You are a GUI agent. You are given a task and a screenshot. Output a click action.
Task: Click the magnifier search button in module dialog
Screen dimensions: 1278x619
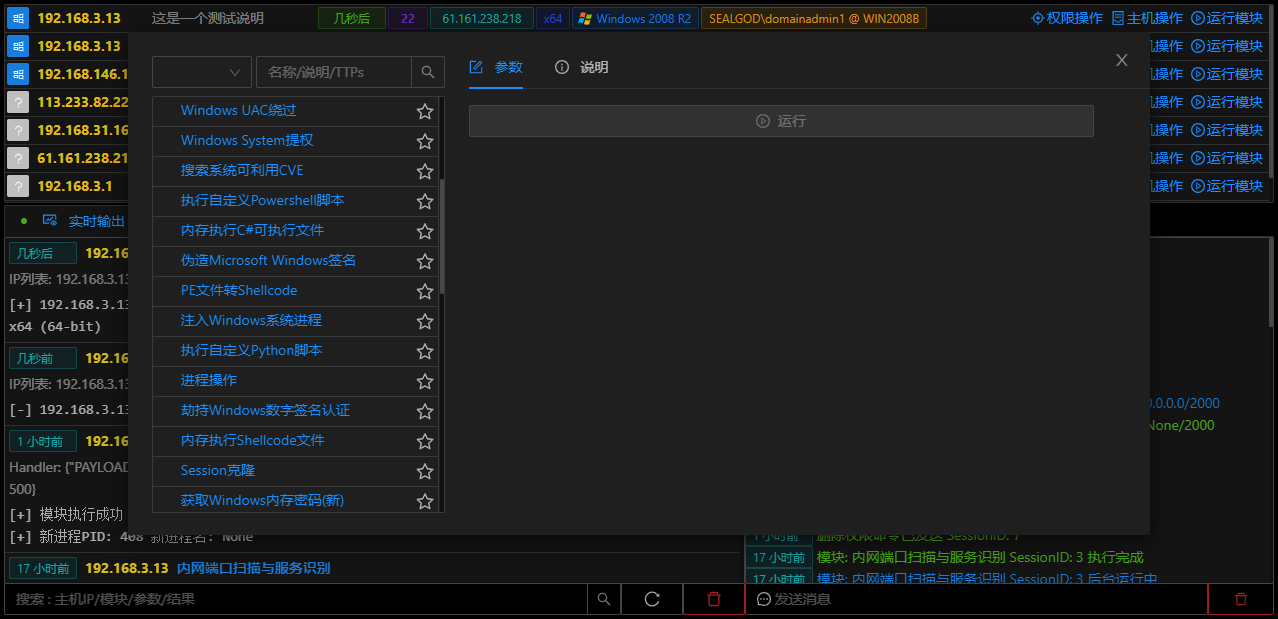(x=427, y=72)
